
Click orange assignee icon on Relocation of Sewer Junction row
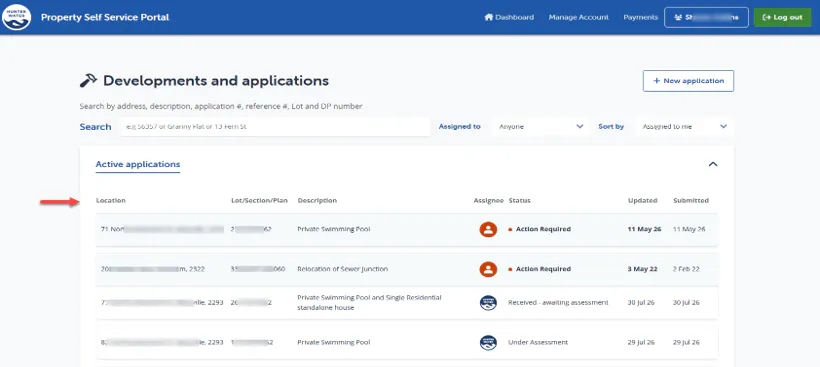488,269
